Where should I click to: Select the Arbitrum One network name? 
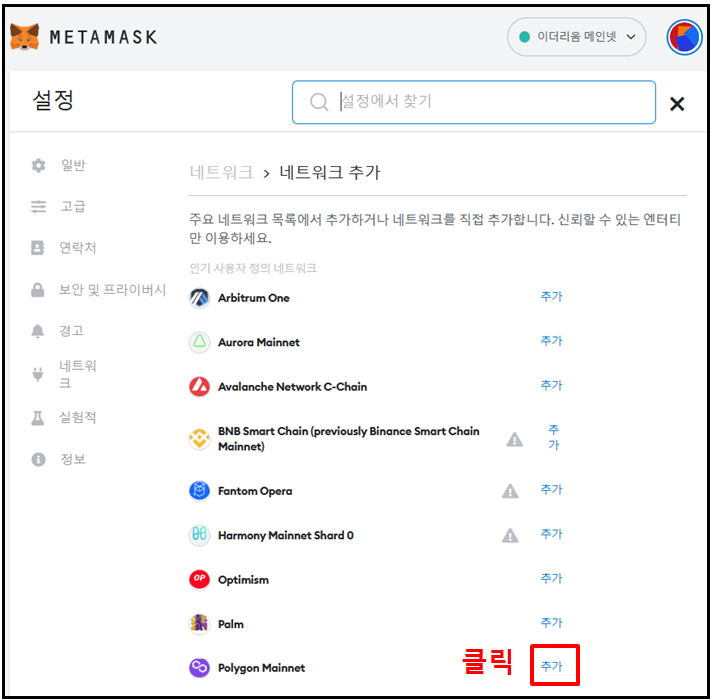(254, 298)
